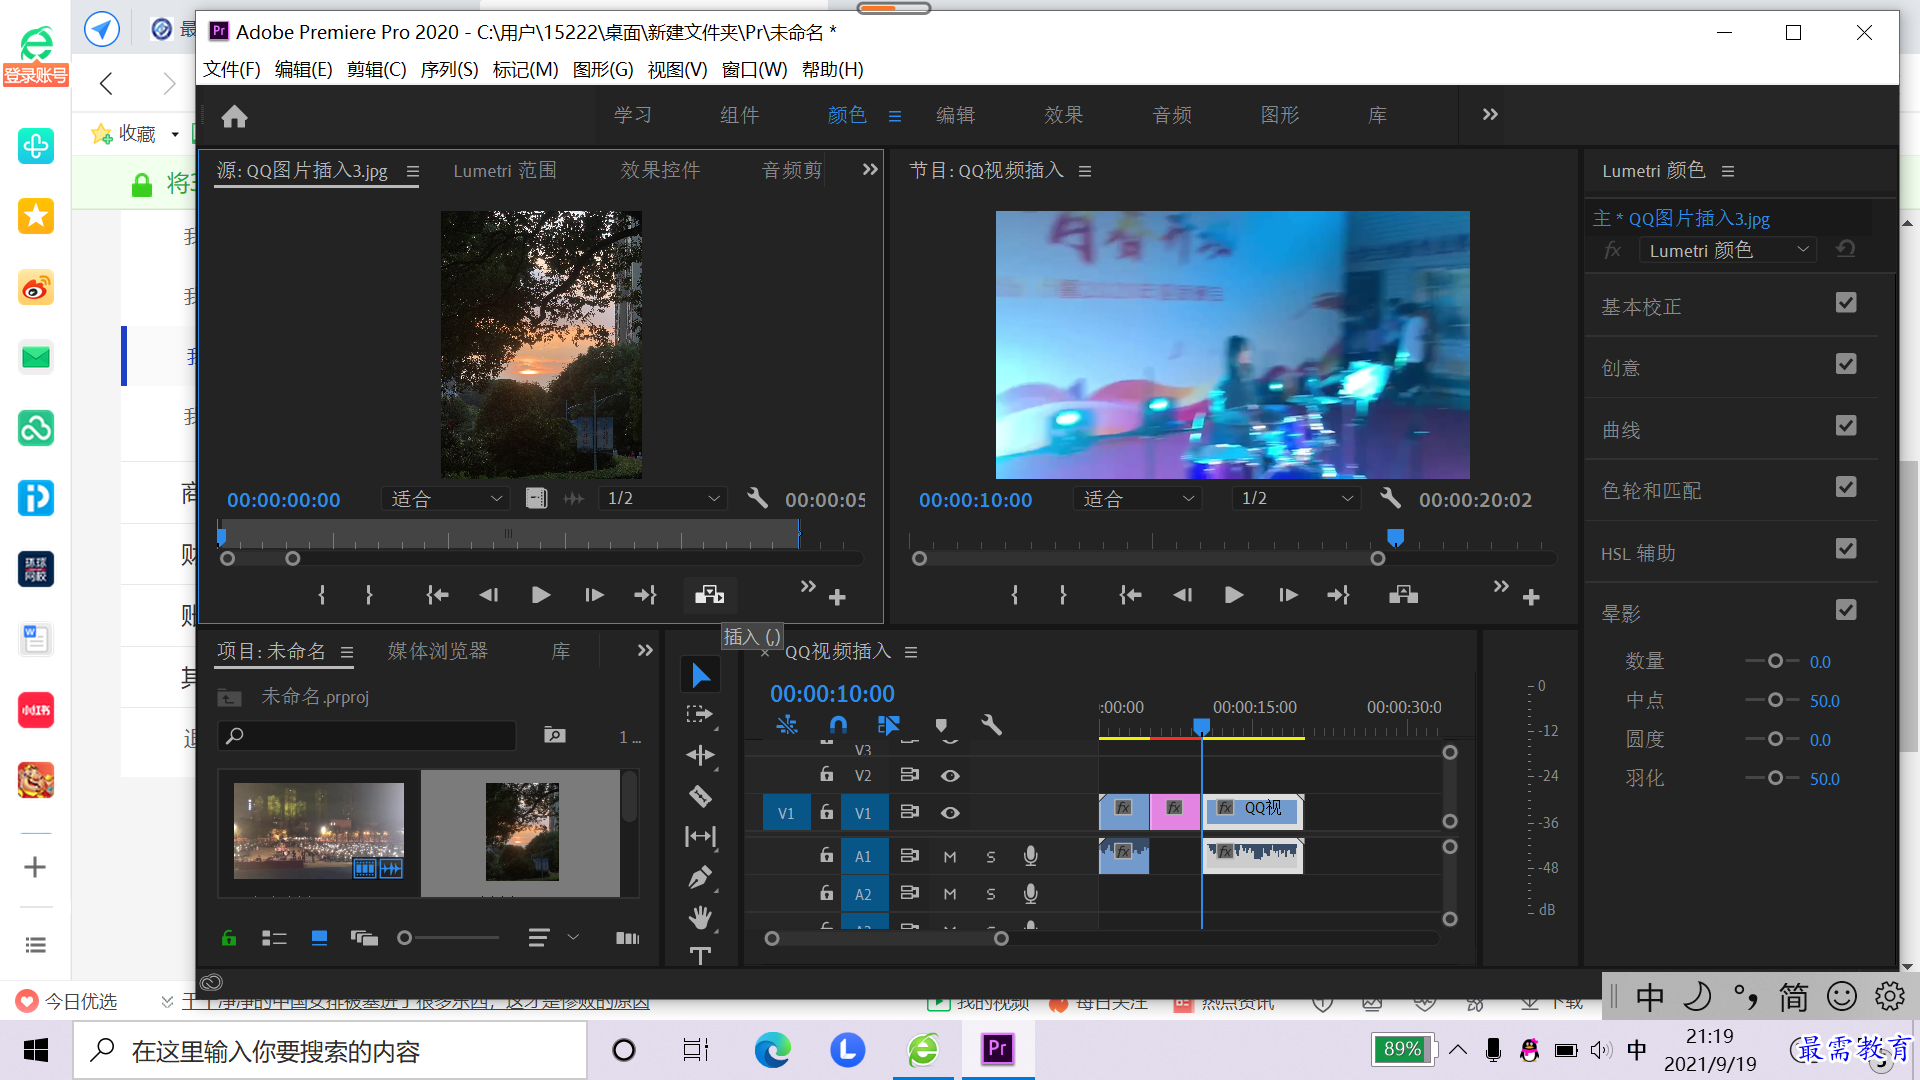Switch to the 编辑 workspace
Image resolution: width=1920 pixels, height=1080 pixels.
pyautogui.click(x=955, y=115)
